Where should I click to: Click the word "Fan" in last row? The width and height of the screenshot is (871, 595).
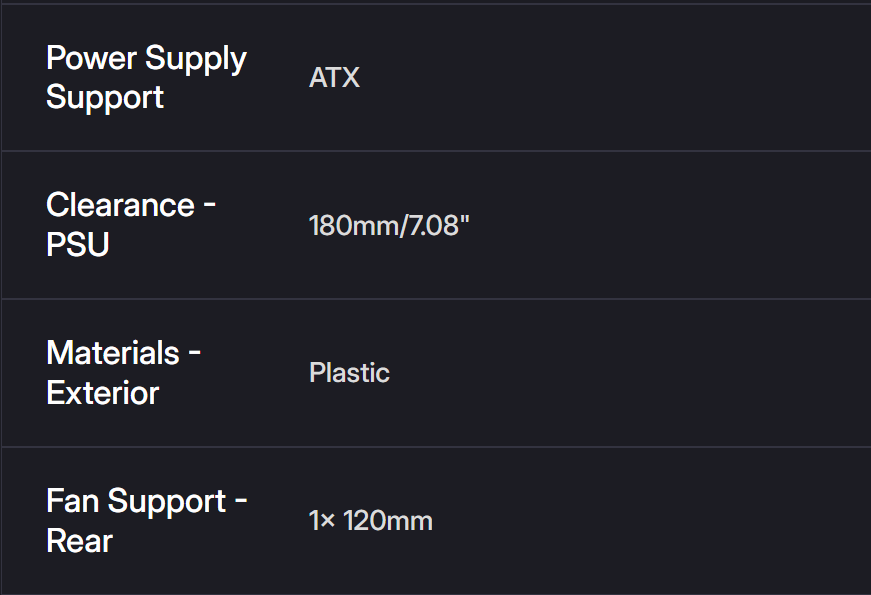pos(70,501)
